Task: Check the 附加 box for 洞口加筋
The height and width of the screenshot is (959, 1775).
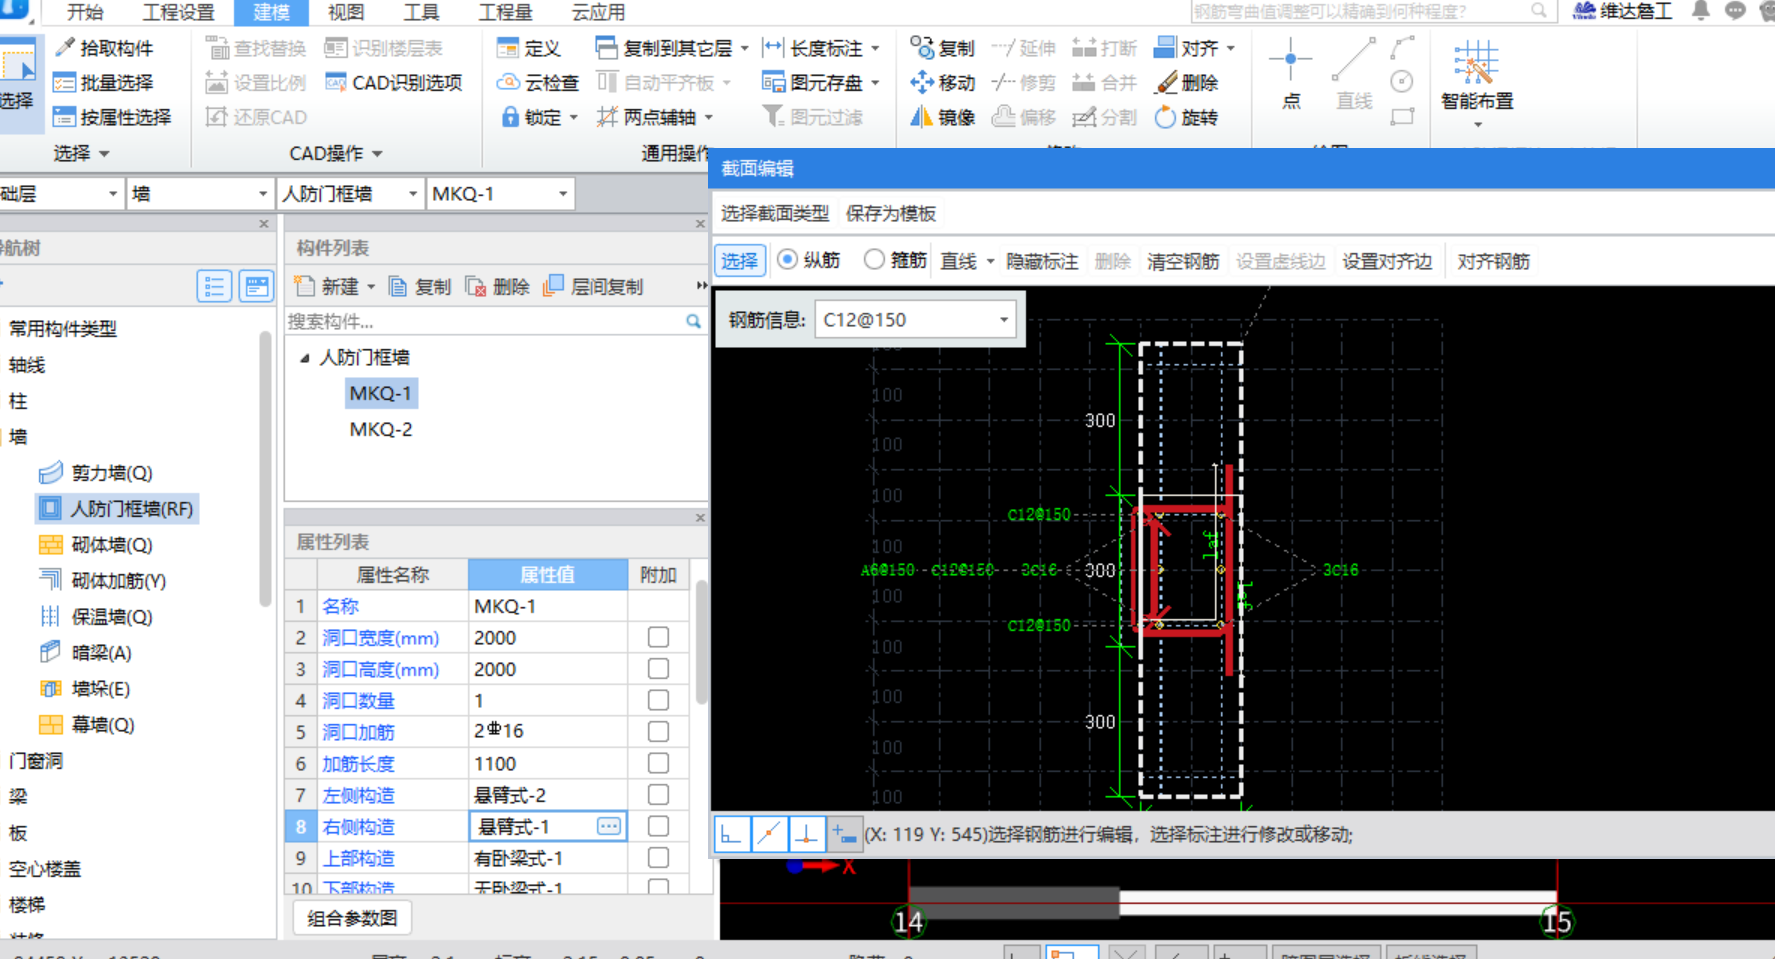Action: click(658, 731)
